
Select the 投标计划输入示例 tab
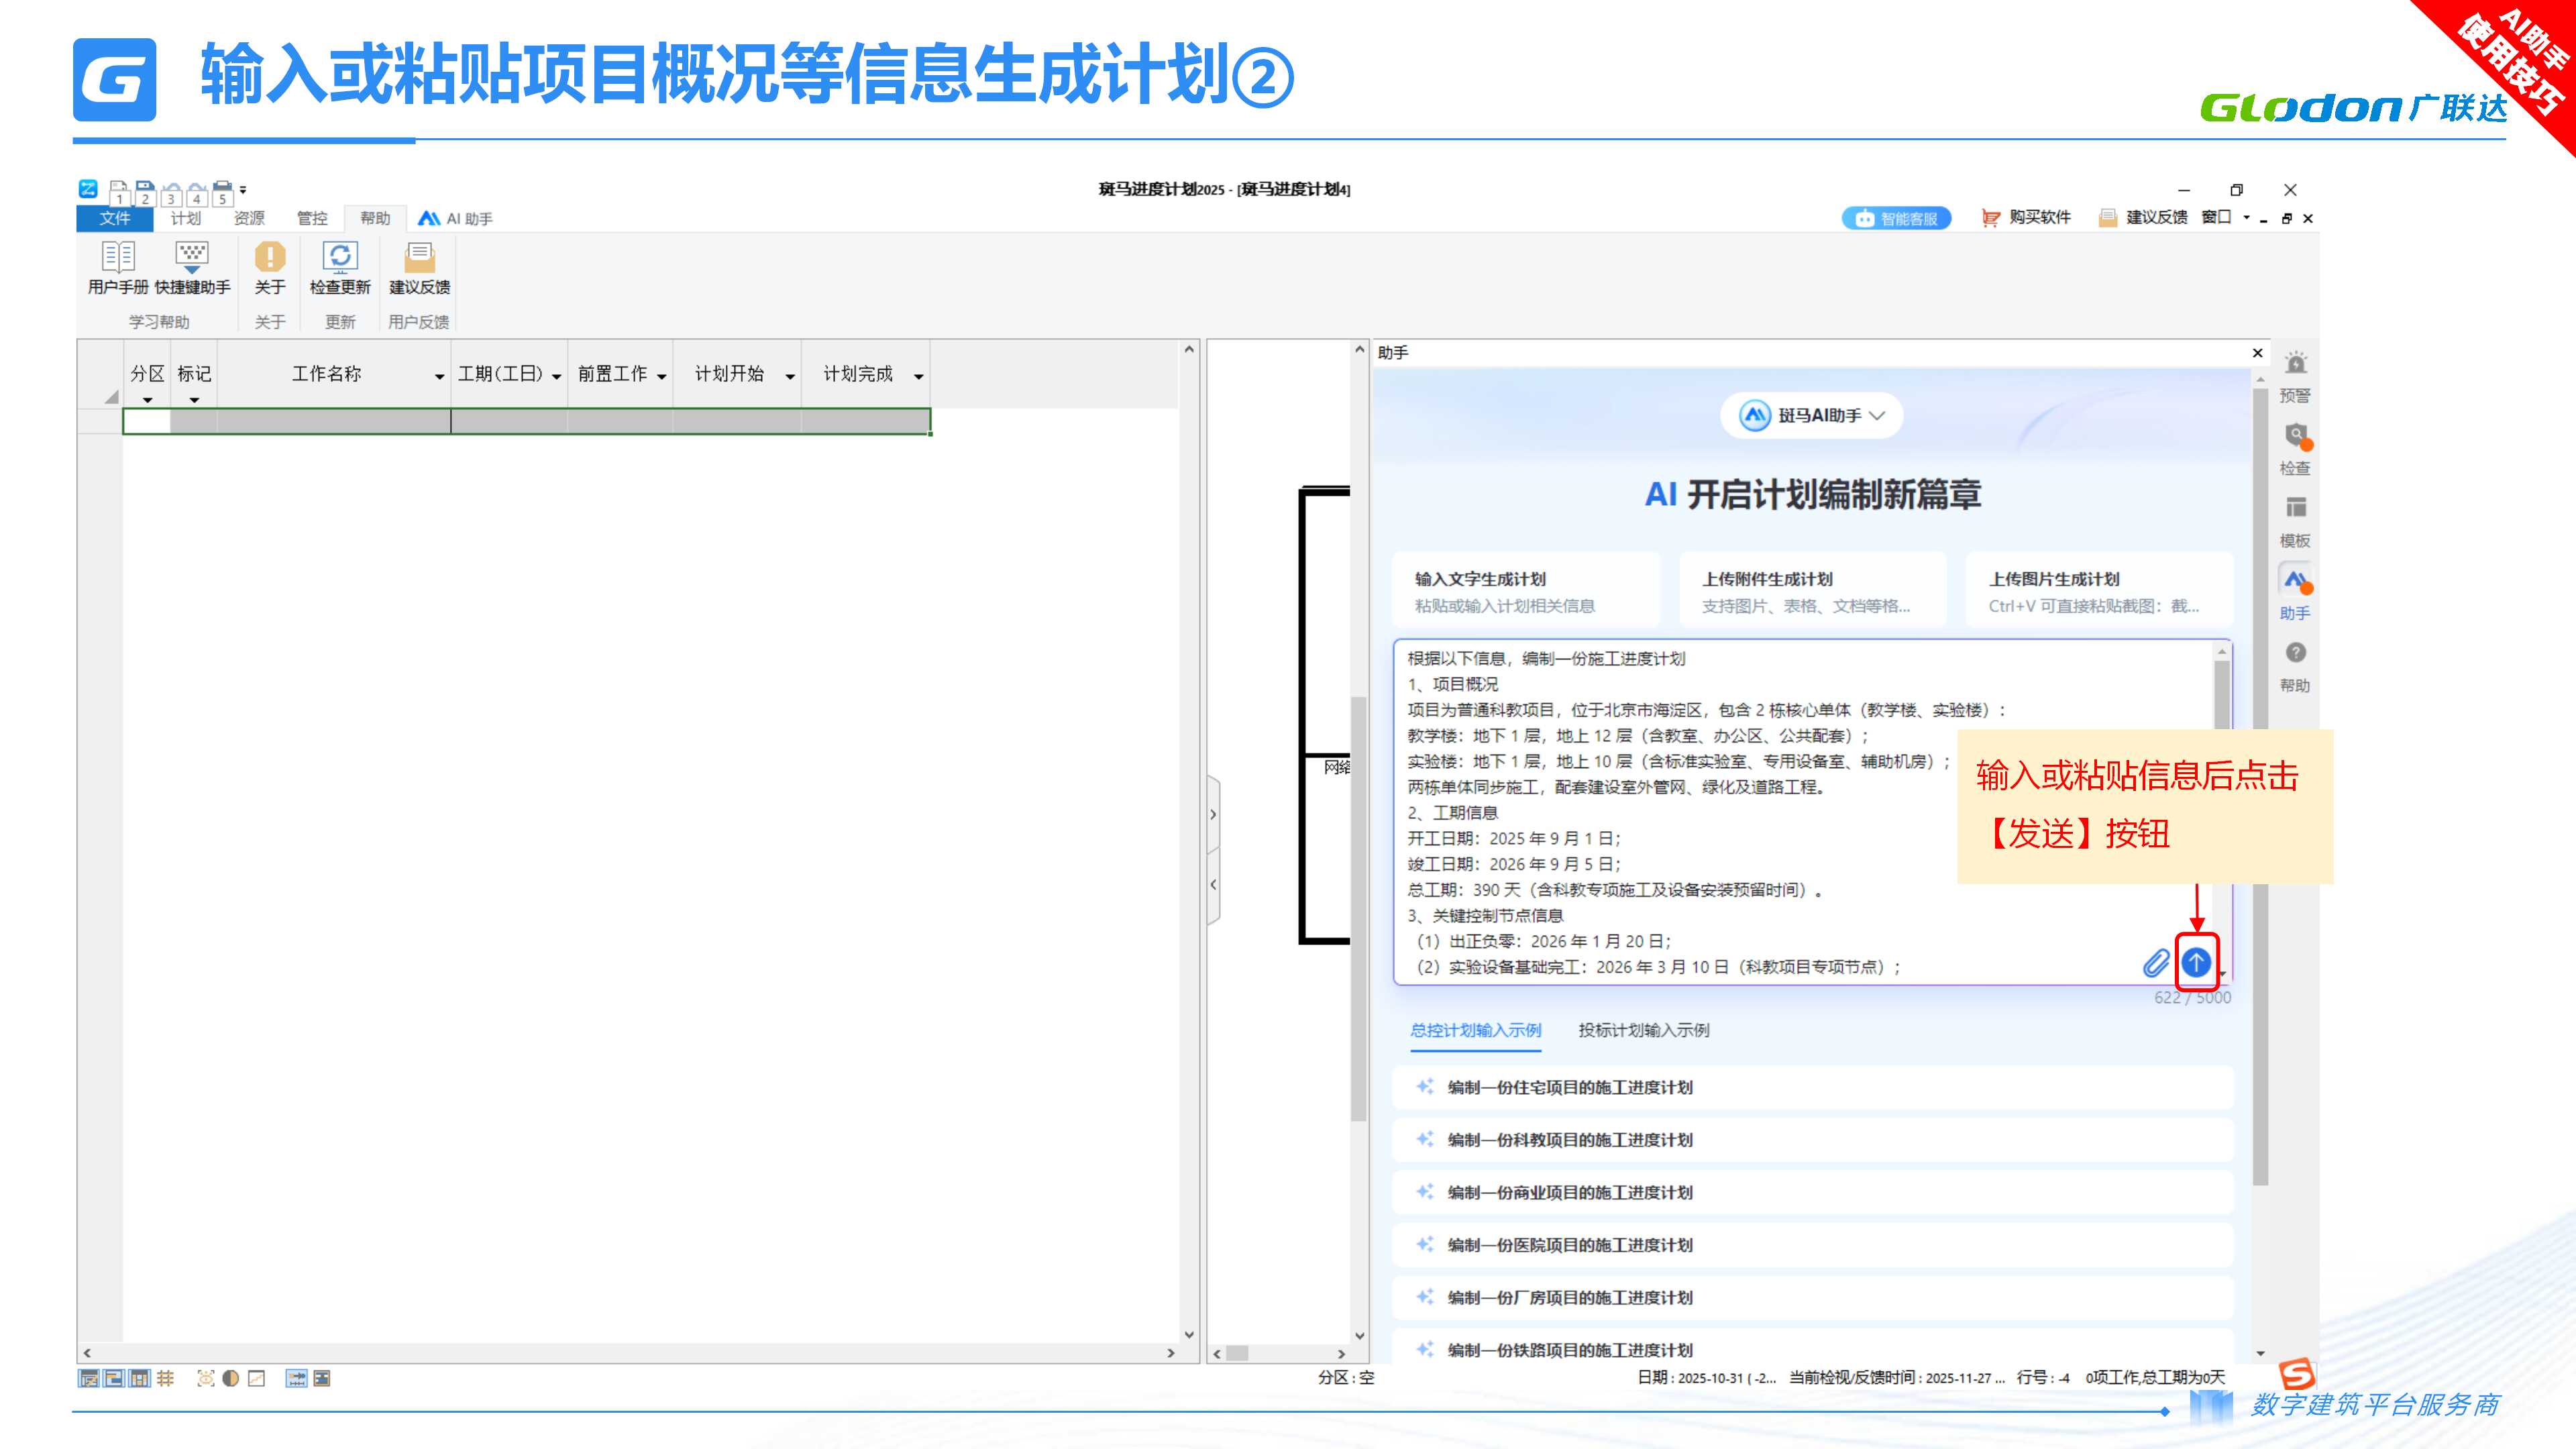[1643, 1030]
